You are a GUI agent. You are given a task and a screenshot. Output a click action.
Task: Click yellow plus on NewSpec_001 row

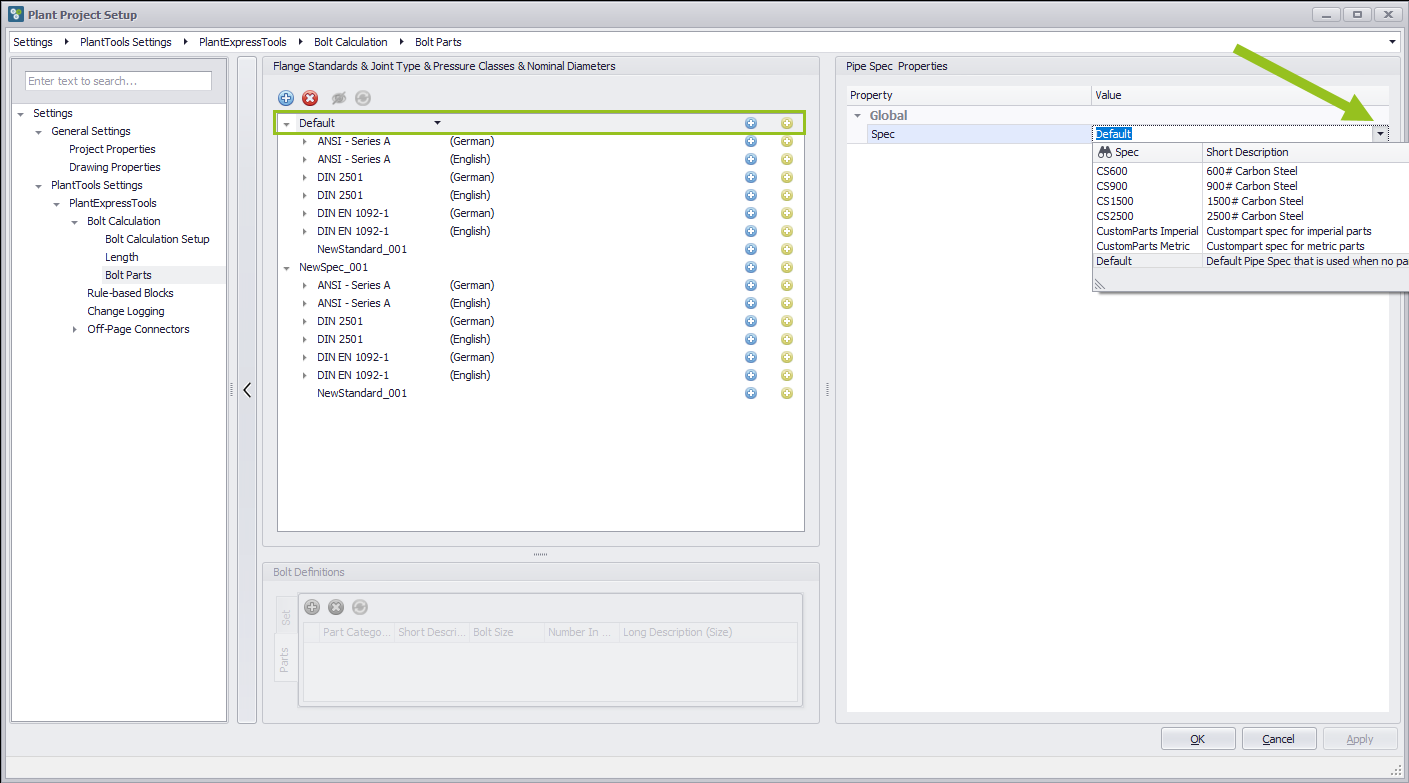point(787,267)
